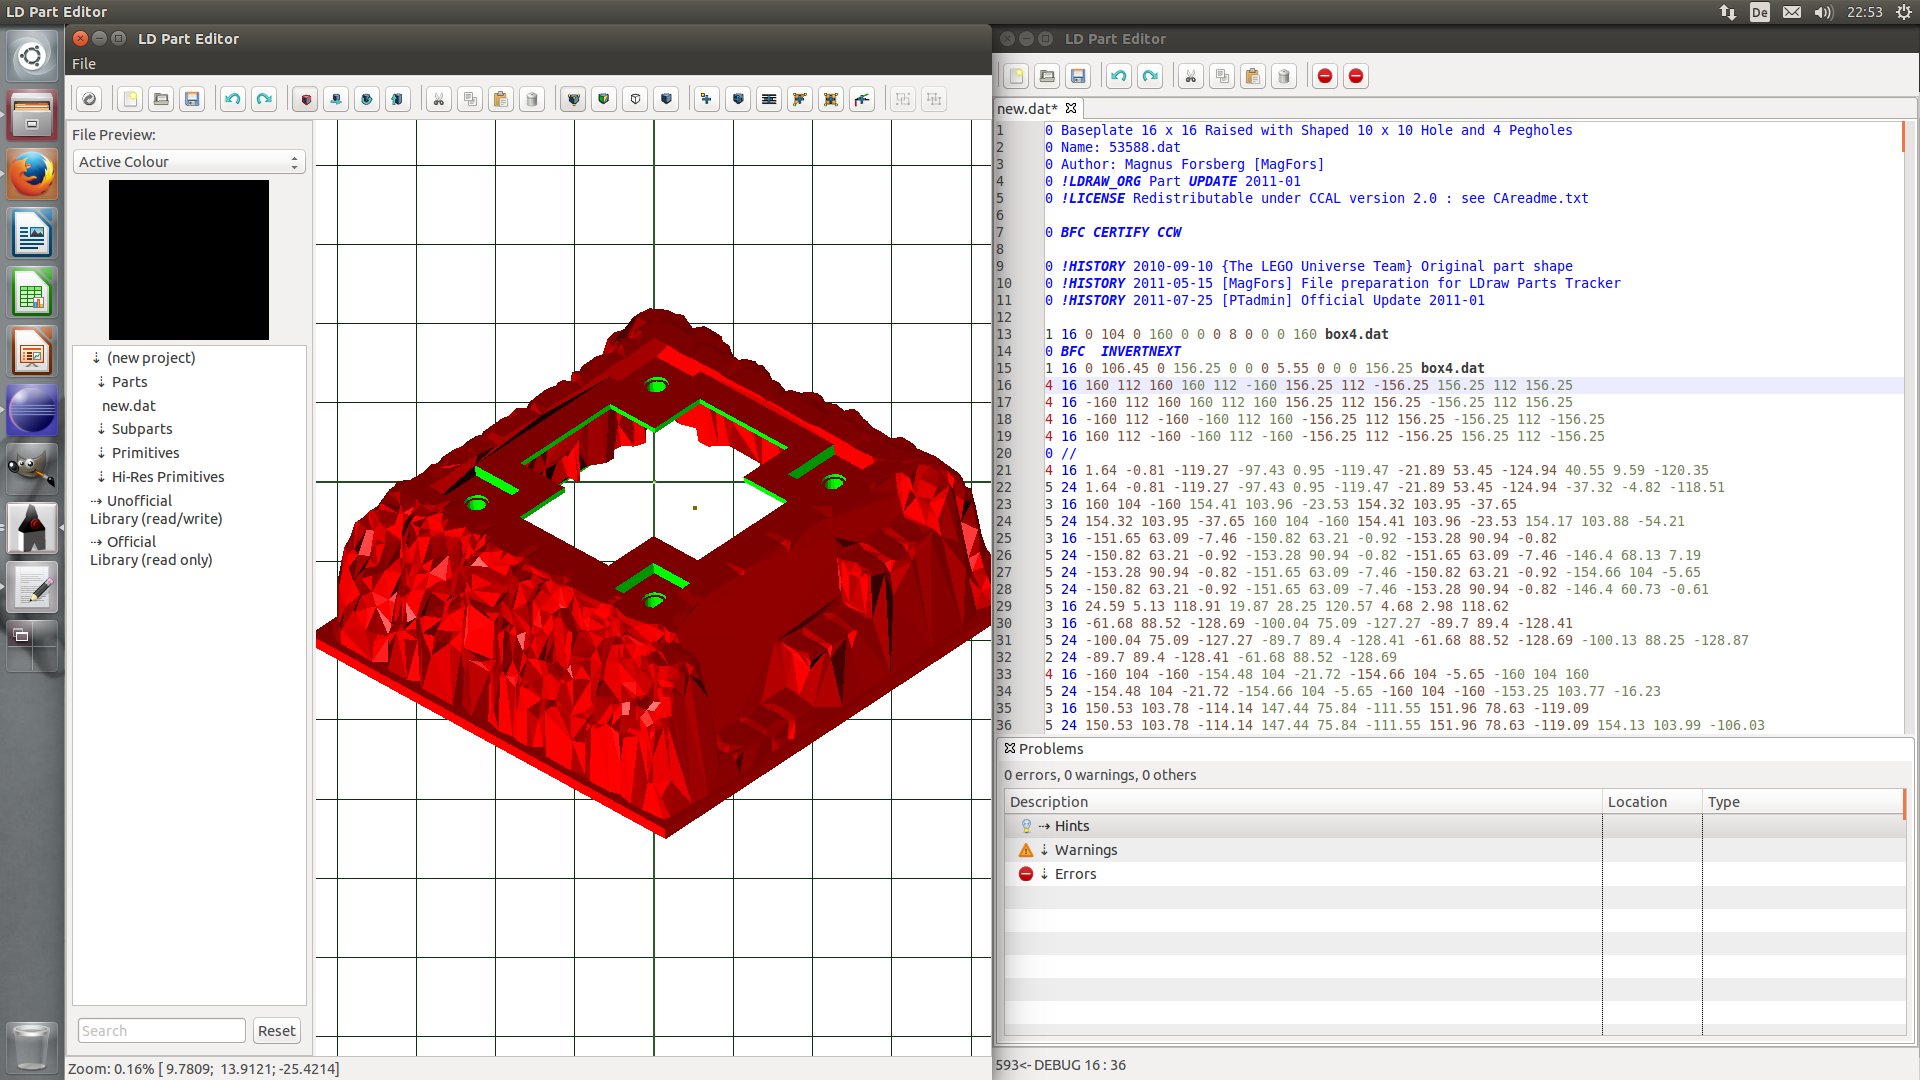Click Paste clipboard icon in text editor toolbar
1920x1080 pixels.
pos(1253,76)
